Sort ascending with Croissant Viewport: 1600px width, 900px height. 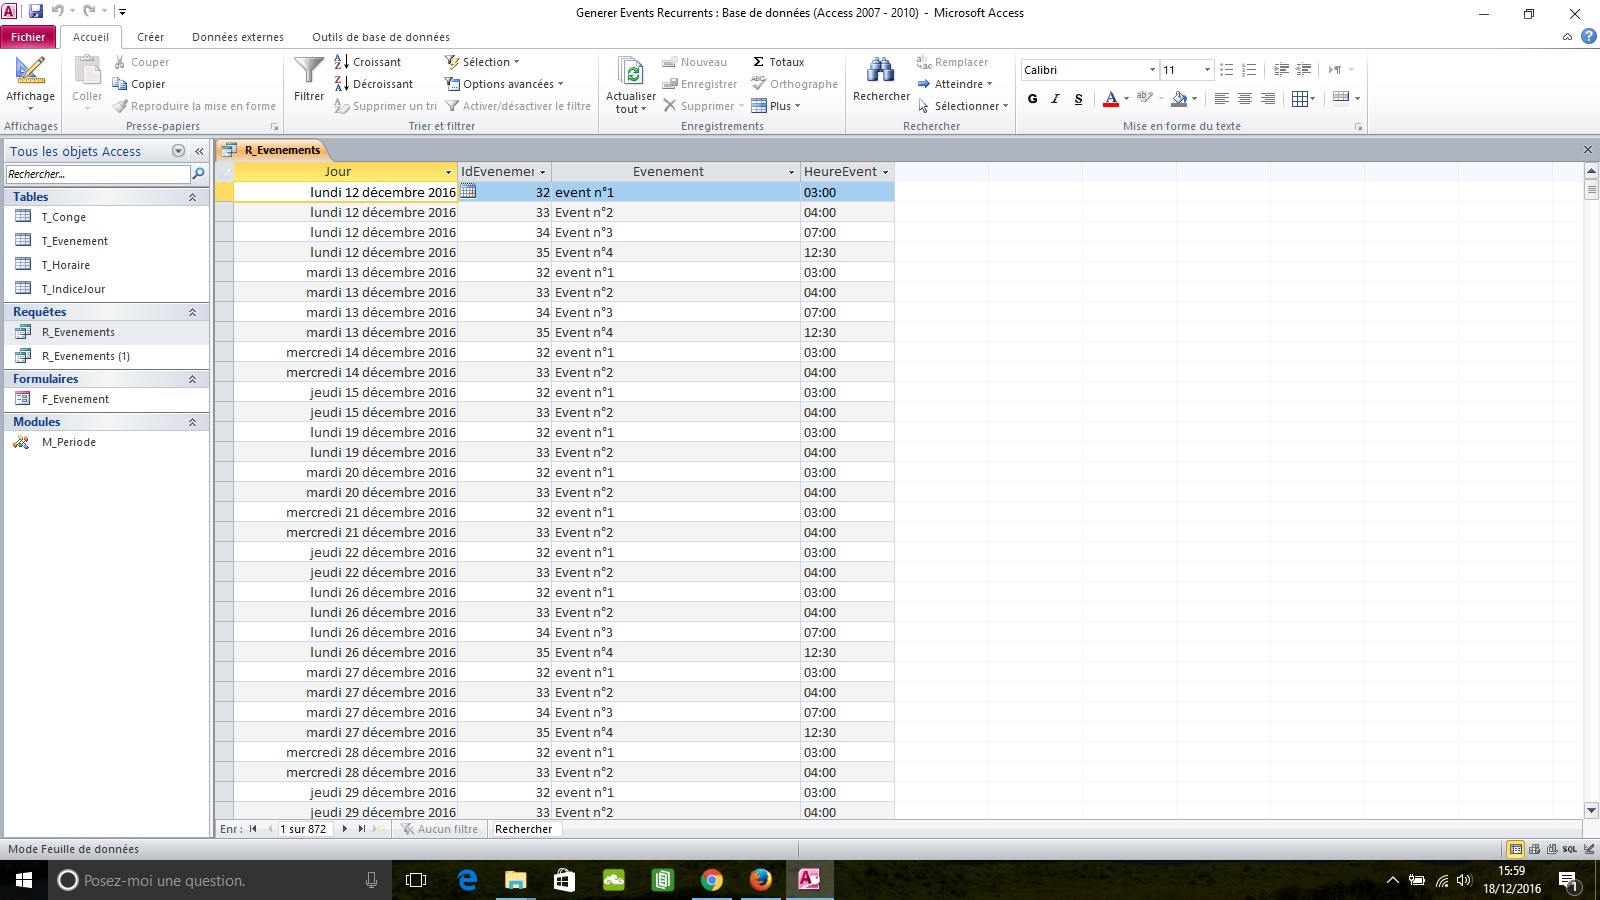pyautogui.click(x=367, y=62)
